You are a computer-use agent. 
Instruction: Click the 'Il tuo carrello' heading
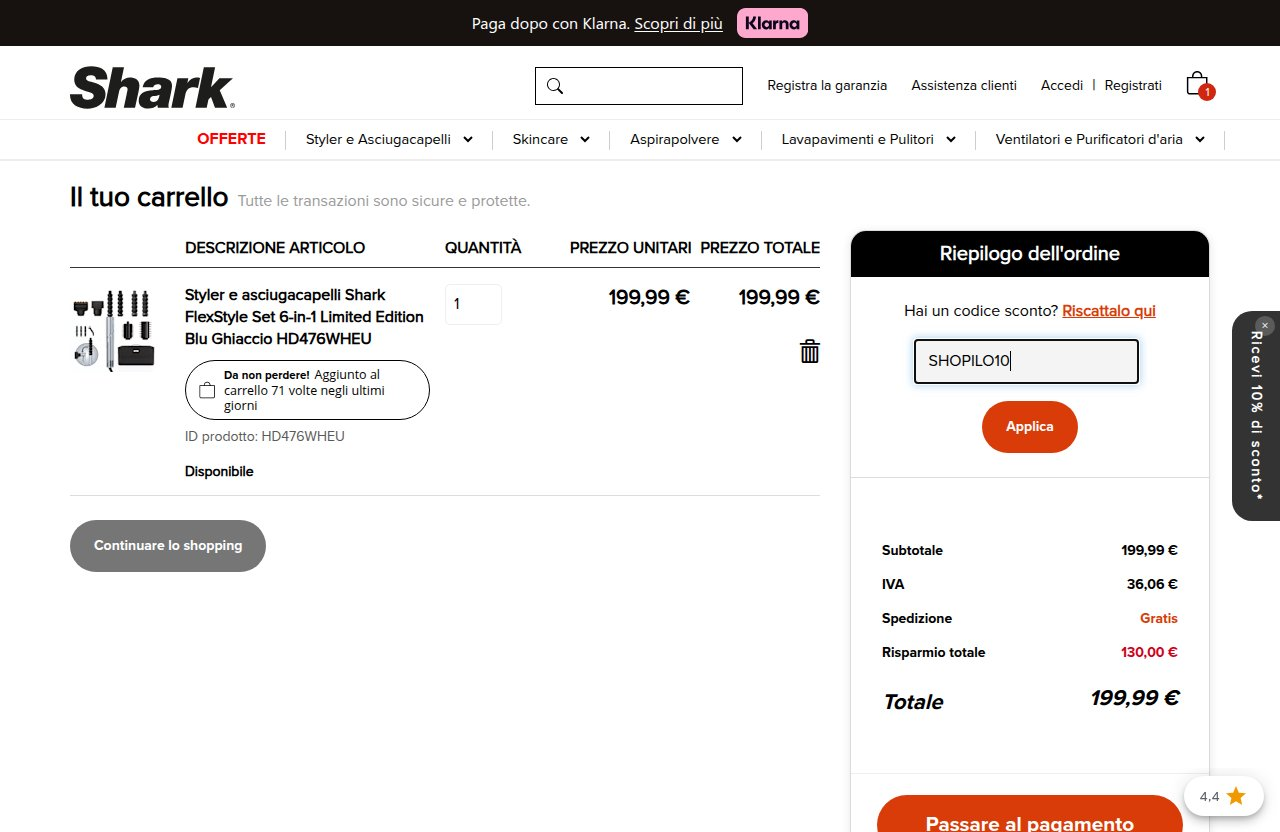point(149,197)
